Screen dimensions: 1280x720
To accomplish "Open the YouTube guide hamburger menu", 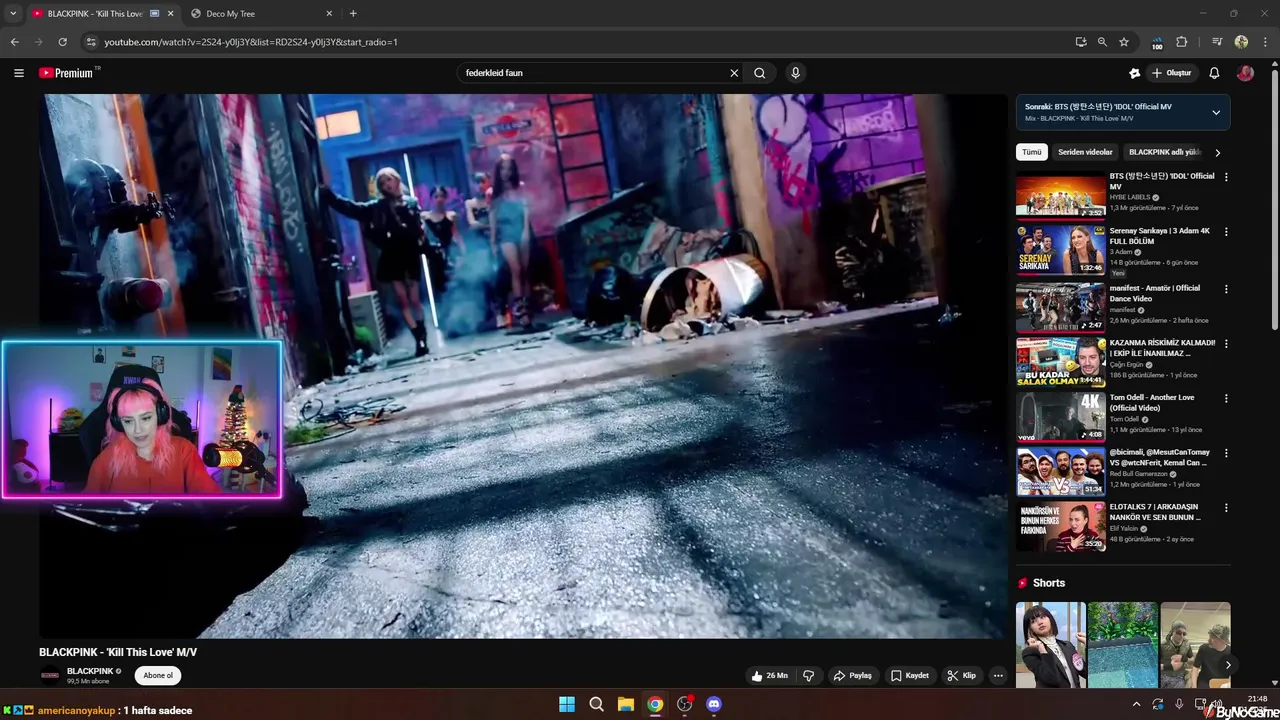I will click(19, 73).
